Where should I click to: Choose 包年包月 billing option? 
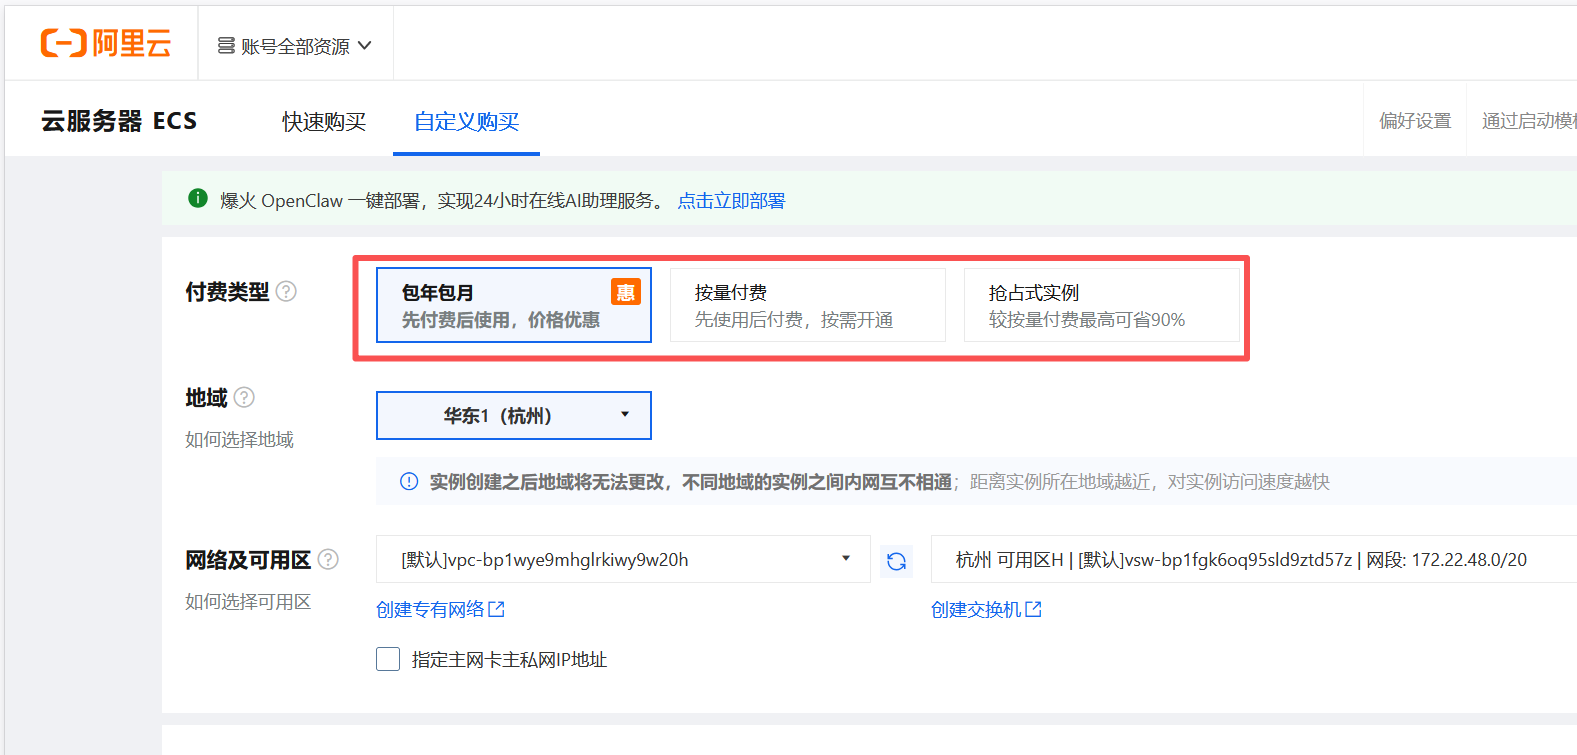(514, 305)
